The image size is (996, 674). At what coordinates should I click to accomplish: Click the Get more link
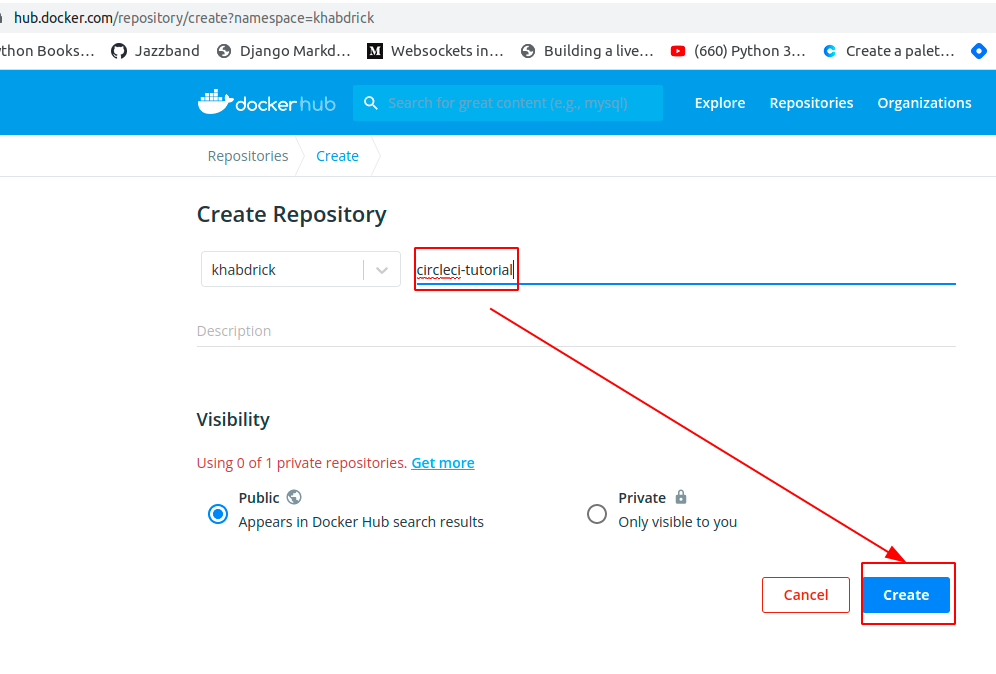click(443, 463)
